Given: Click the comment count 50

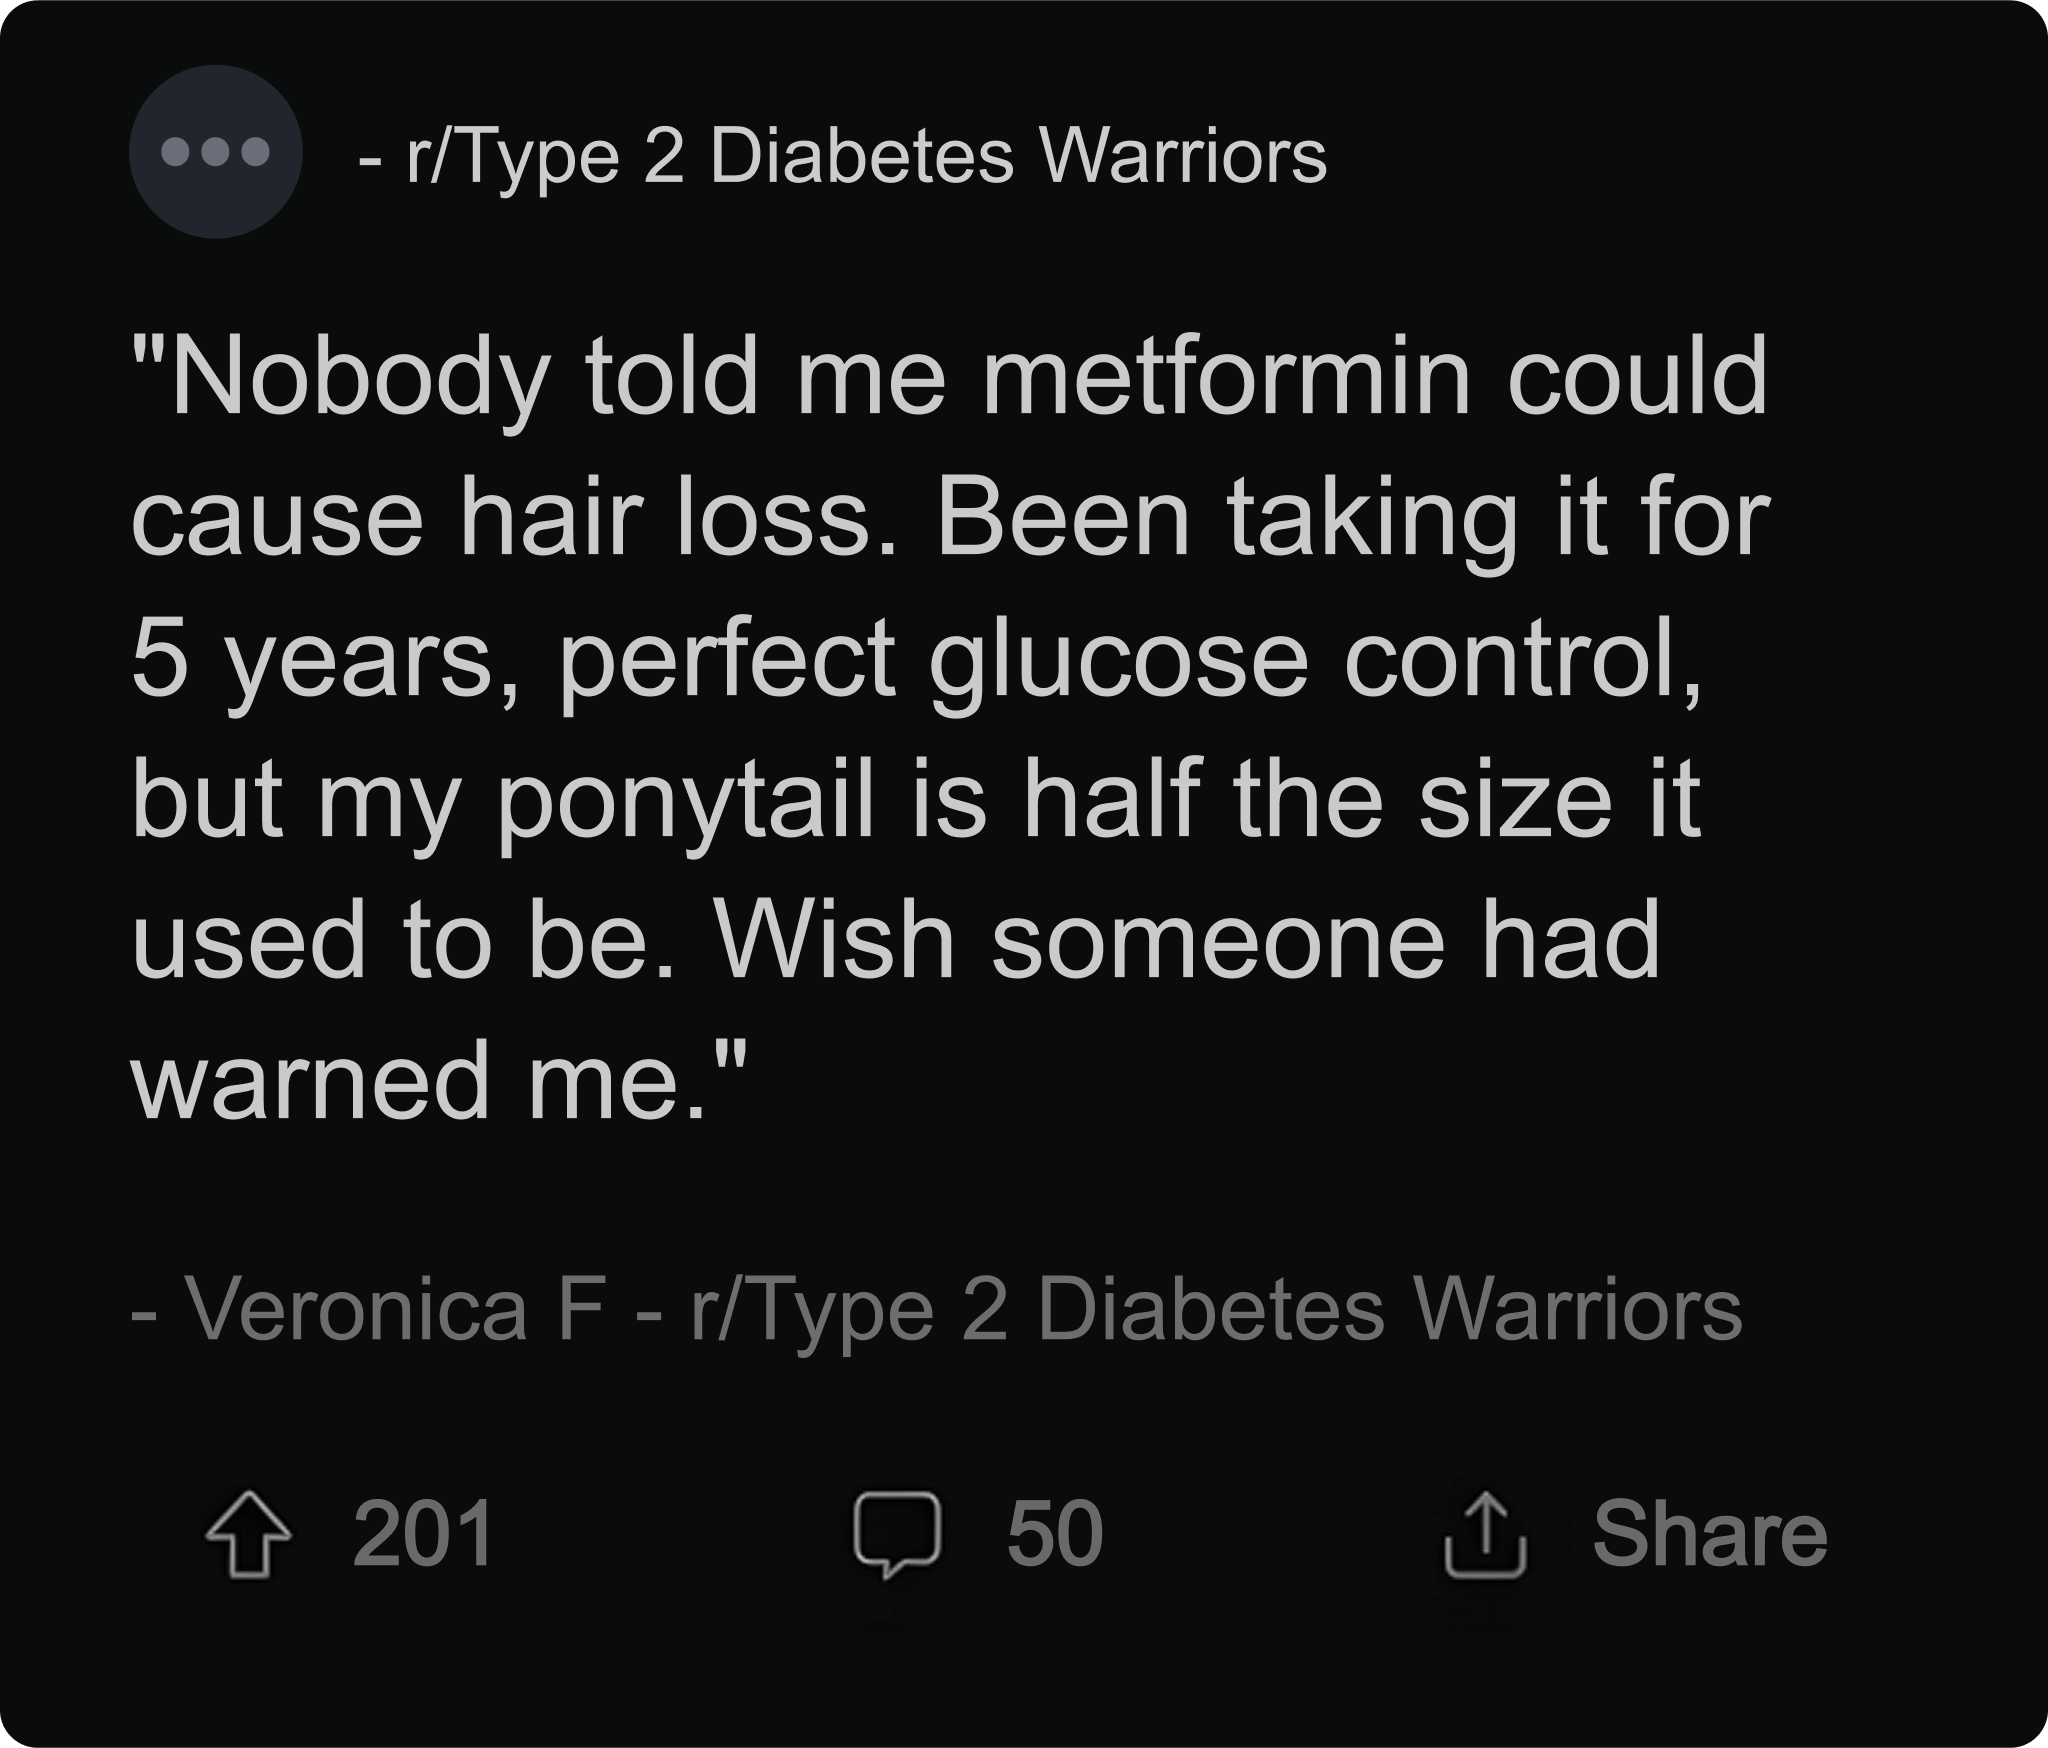Looking at the screenshot, I should 1054,1535.
